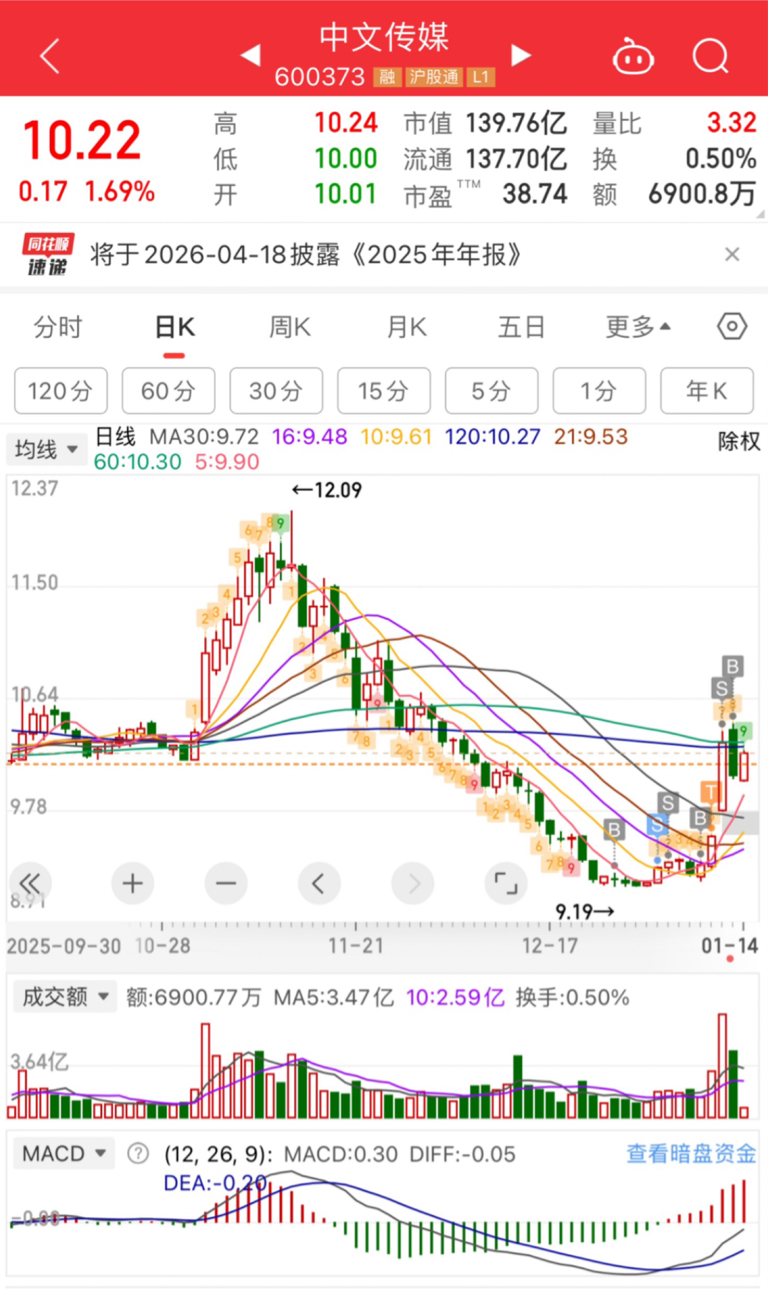The width and height of the screenshot is (769, 1289).
Task: Open the robot assistant icon
Action: click(x=633, y=56)
